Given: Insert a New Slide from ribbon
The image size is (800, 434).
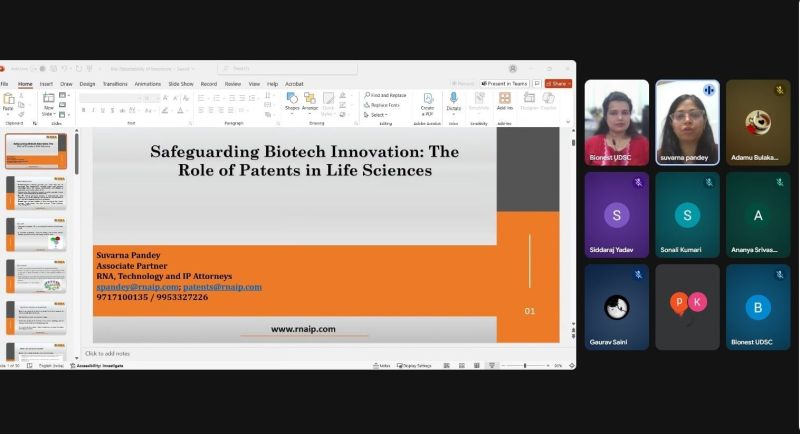Looking at the screenshot, I should [48, 102].
